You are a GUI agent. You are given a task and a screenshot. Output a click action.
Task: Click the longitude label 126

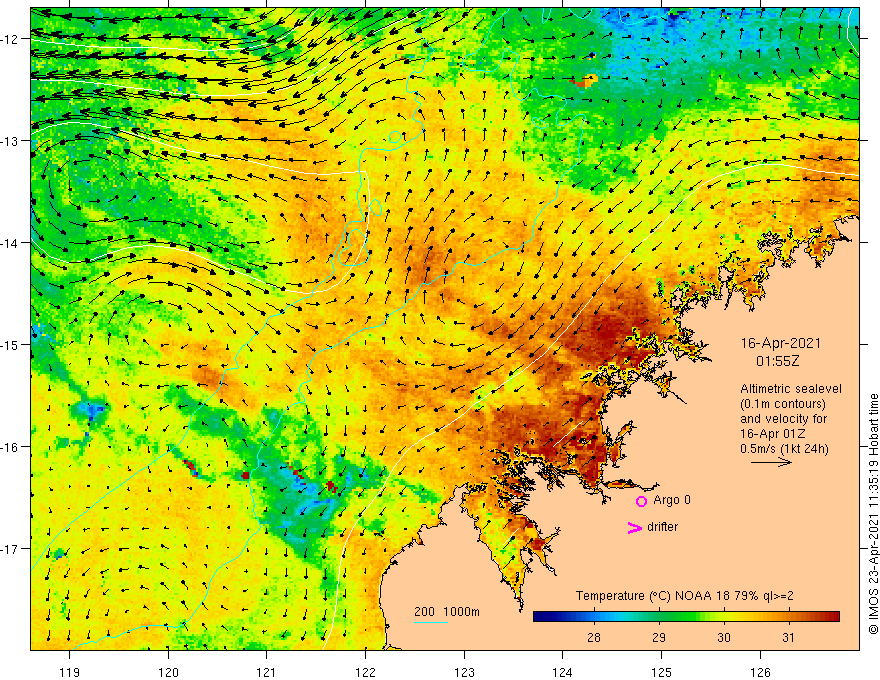tap(760, 672)
